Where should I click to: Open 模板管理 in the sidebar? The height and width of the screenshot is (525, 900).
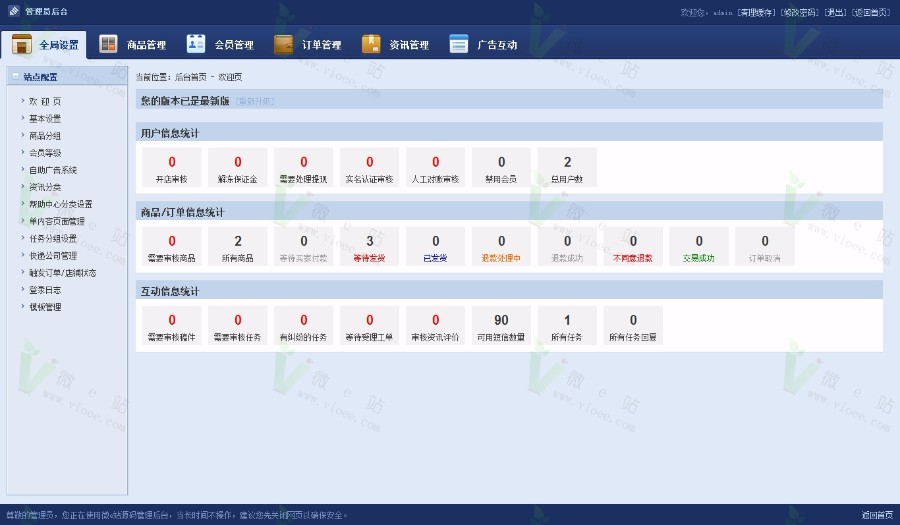pos(45,307)
